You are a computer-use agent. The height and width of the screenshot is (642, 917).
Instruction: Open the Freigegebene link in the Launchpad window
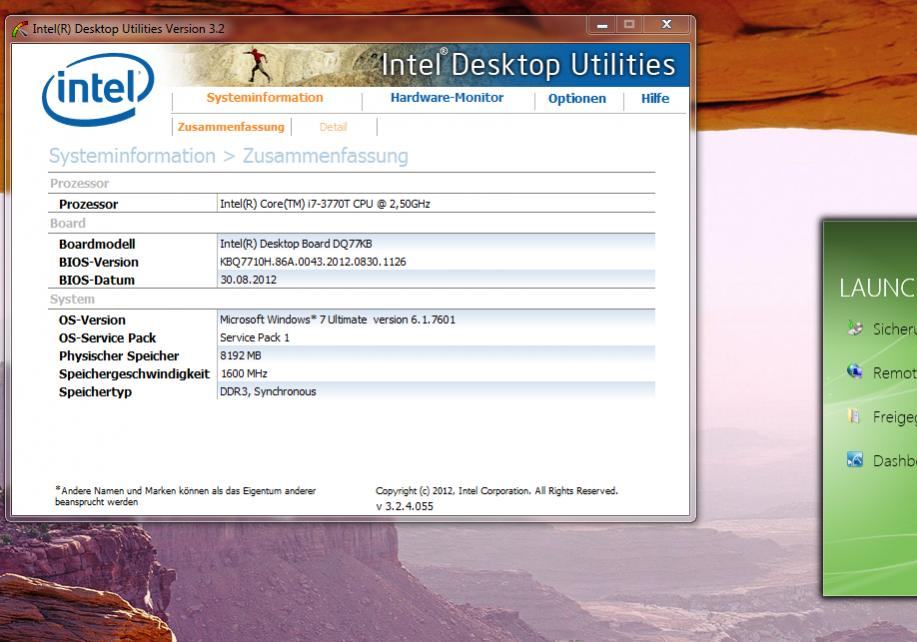(894, 417)
